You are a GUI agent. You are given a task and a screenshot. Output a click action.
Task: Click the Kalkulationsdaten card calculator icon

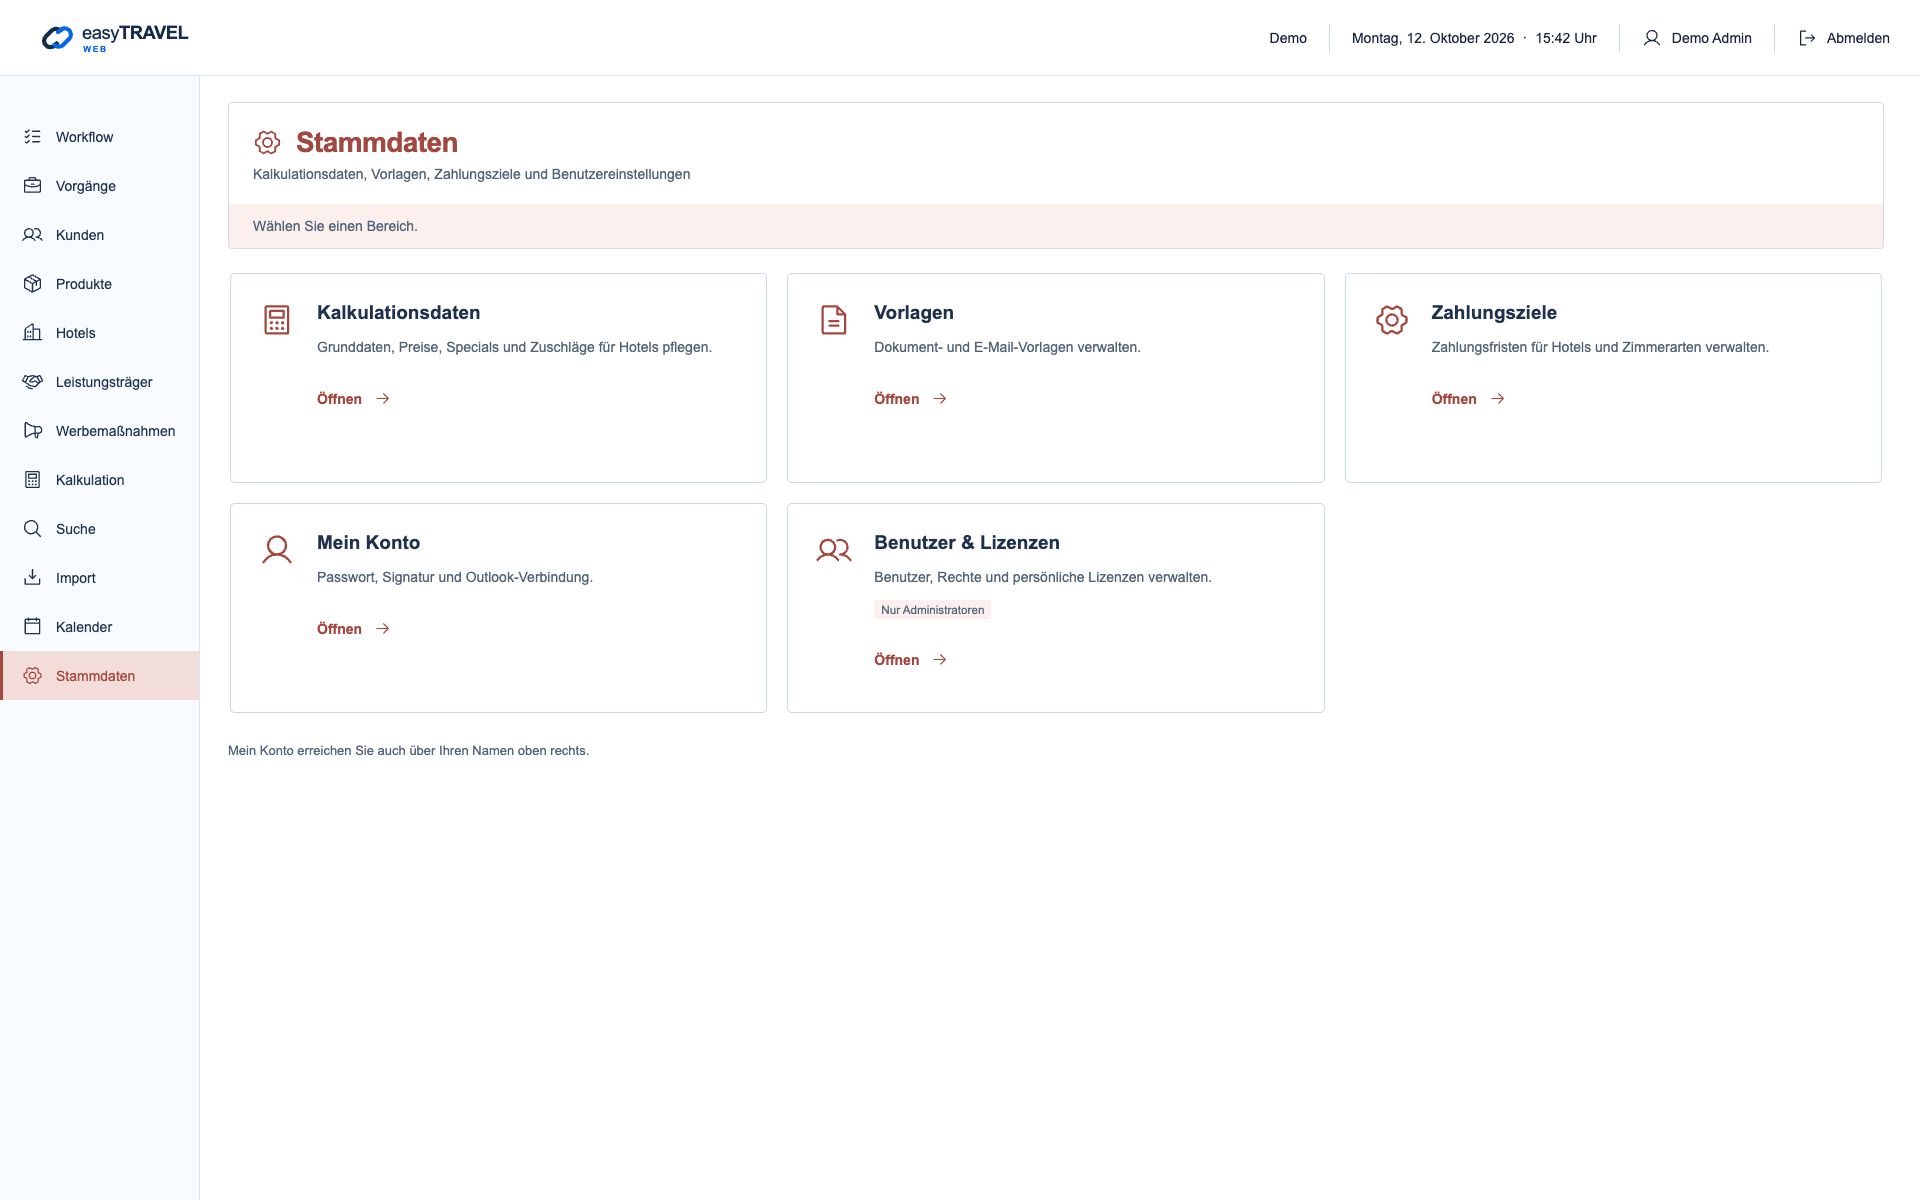(277, 320)
